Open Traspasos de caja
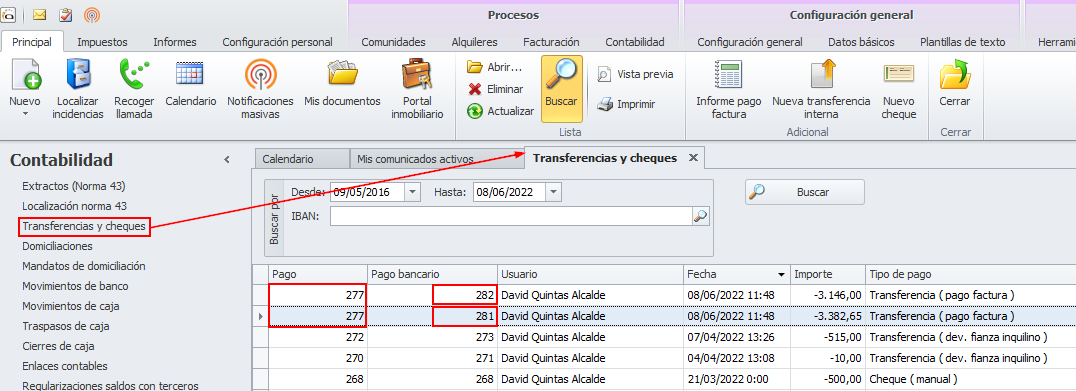The height and width of the screenshot is (391, 1076). click(x=66, y=326)
